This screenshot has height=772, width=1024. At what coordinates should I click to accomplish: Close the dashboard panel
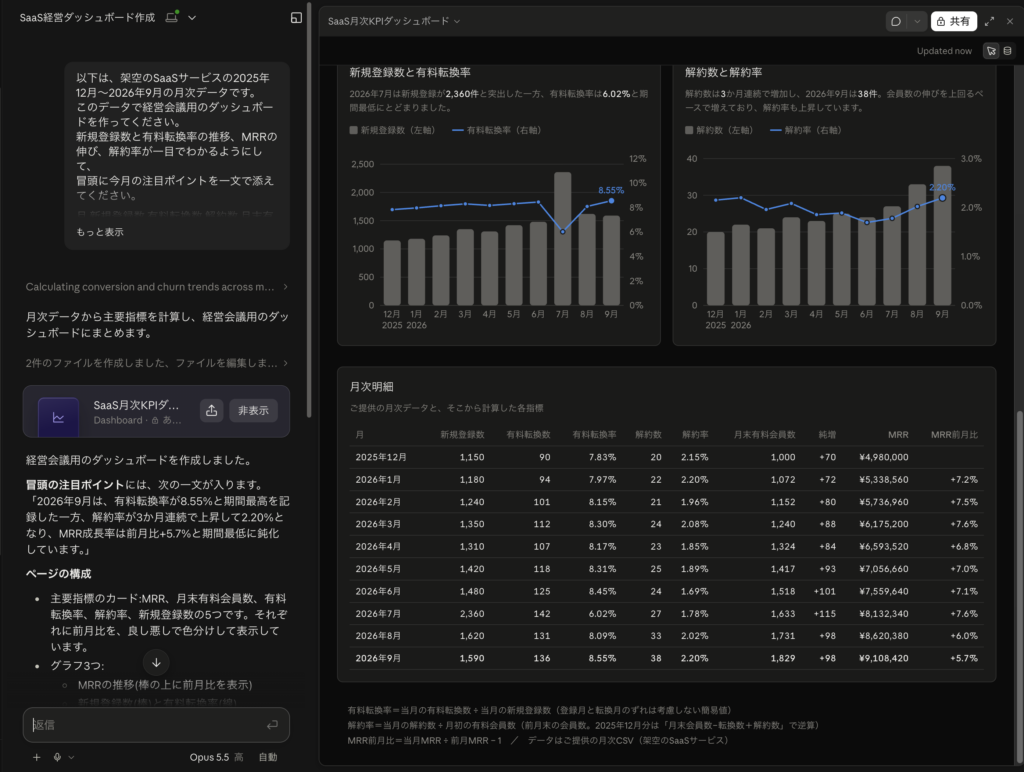tap(1010, 22)
